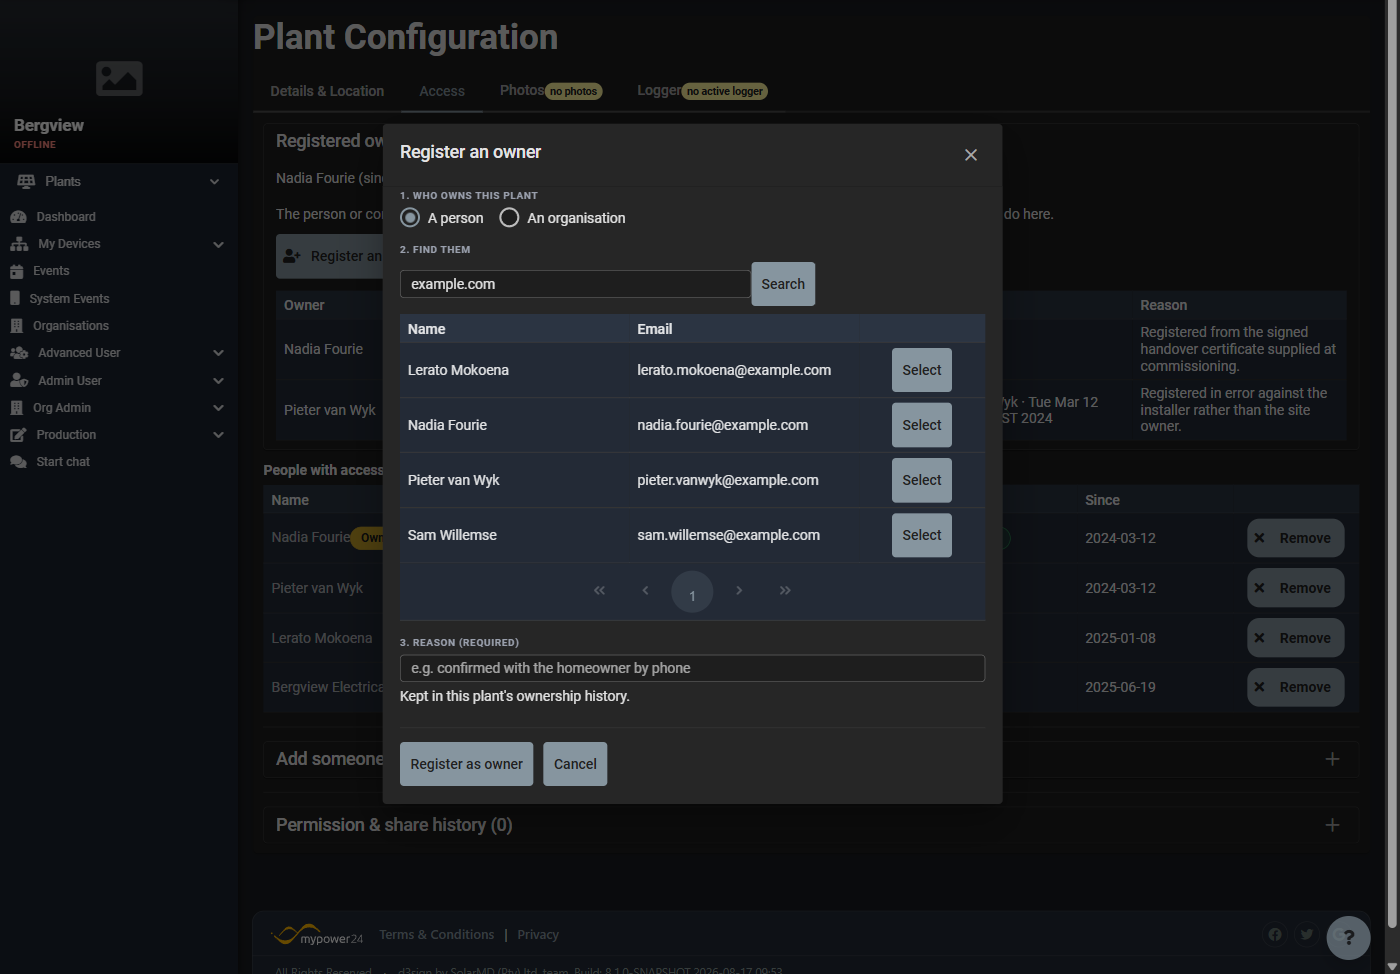Expand the Org Admin chevron
The width and height of the screenshot is (1400, 974).
(x=218, y=408)
